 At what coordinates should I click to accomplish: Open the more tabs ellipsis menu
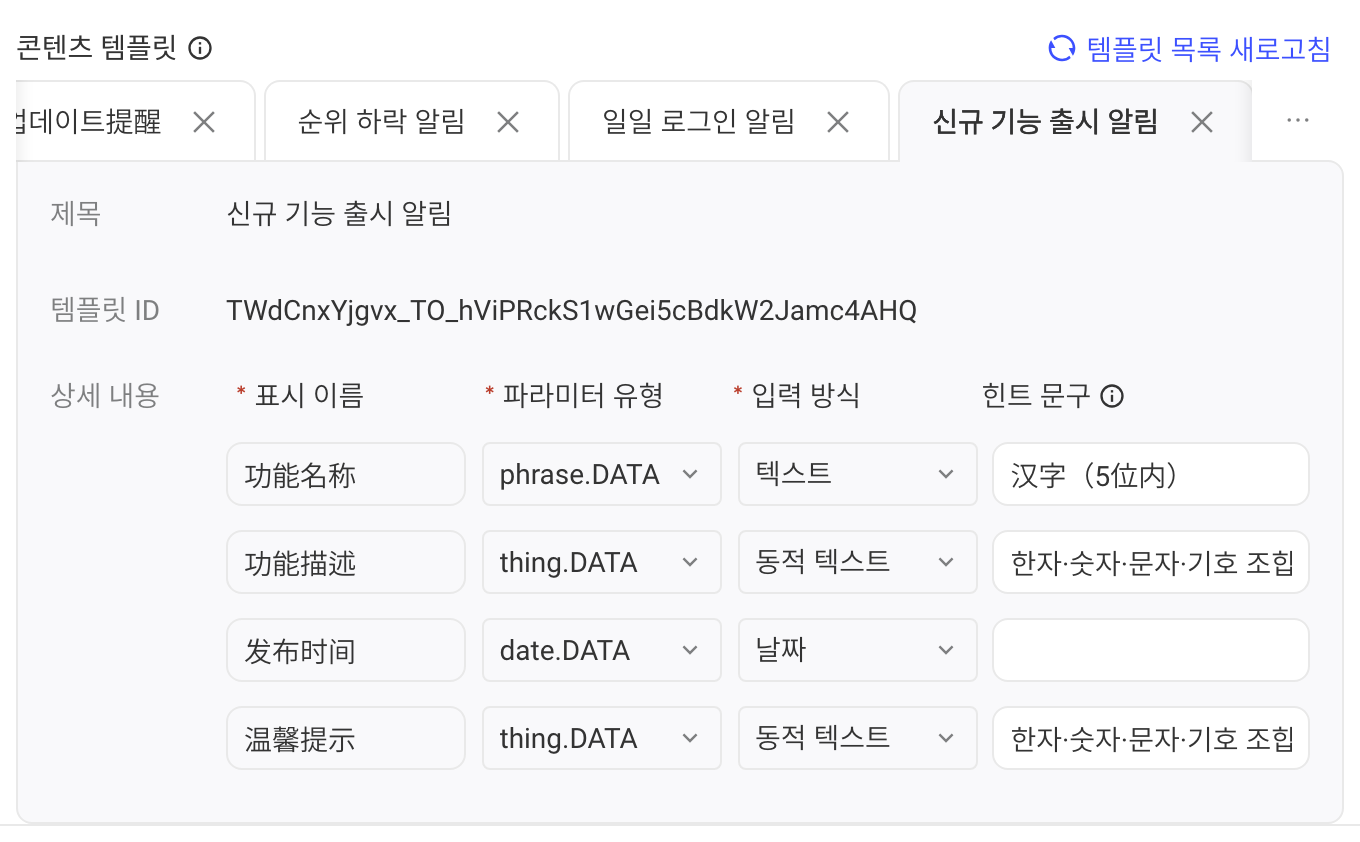pos(1298,121)
